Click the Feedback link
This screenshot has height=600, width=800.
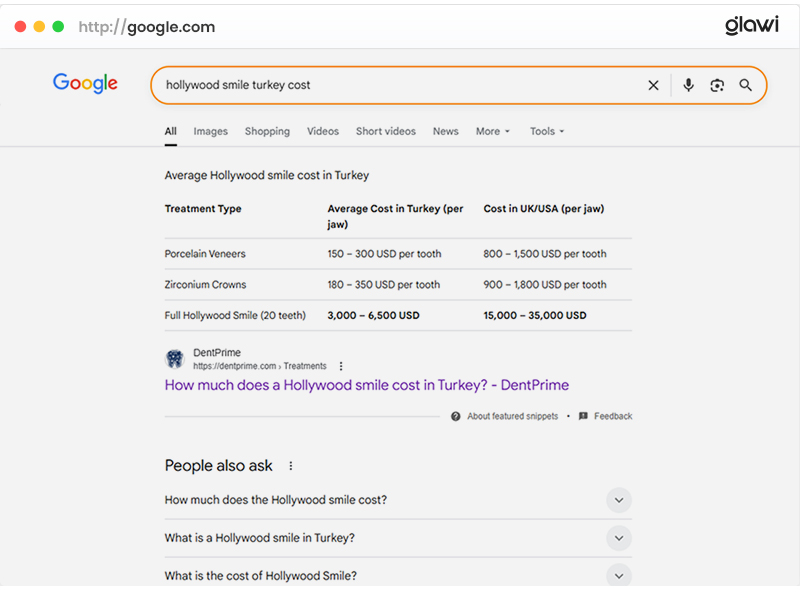(x=612, y=416)
